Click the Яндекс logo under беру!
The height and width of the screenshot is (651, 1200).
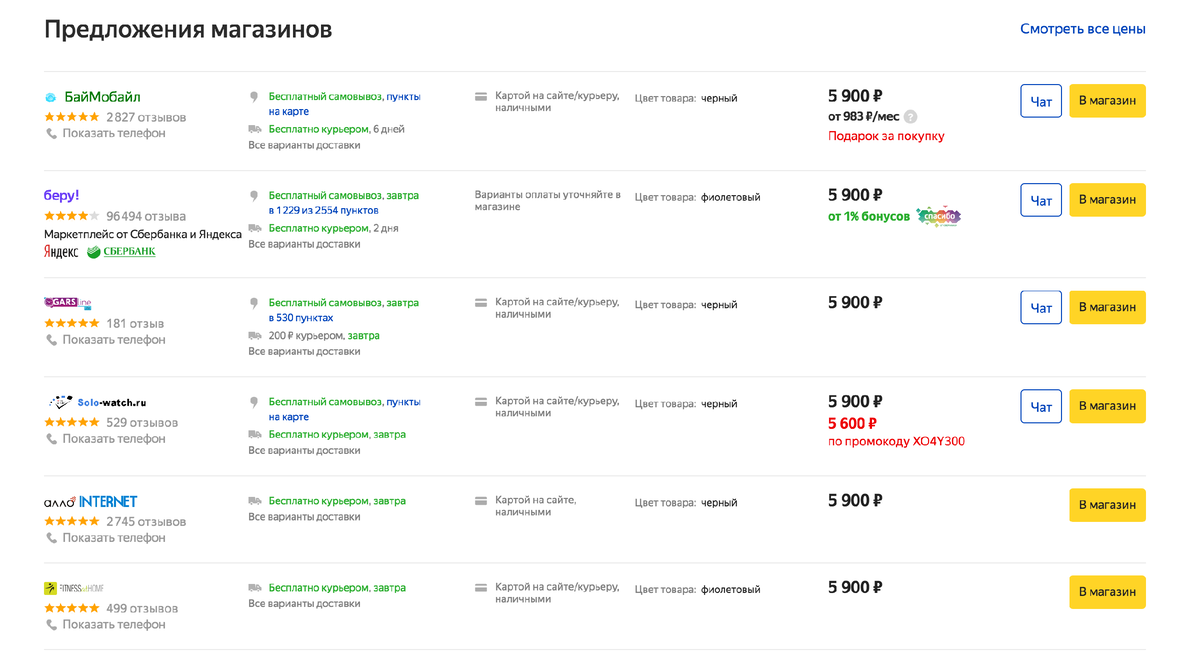click(61, 252)
